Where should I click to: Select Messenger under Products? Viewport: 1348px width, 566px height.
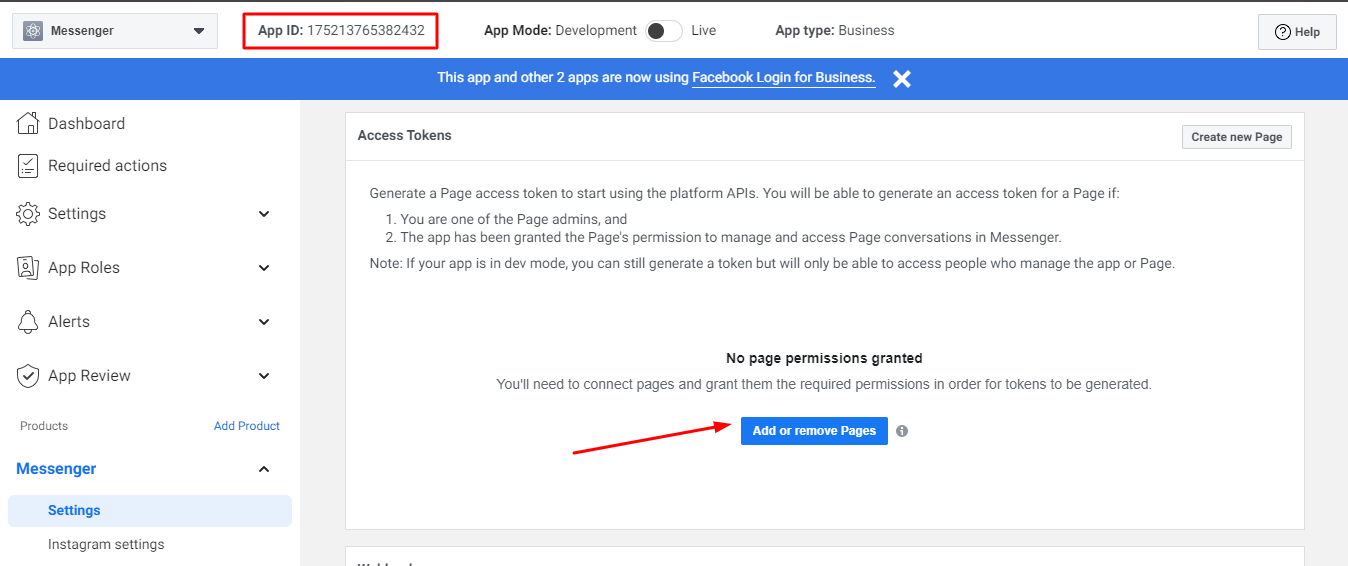pos(56,469)
